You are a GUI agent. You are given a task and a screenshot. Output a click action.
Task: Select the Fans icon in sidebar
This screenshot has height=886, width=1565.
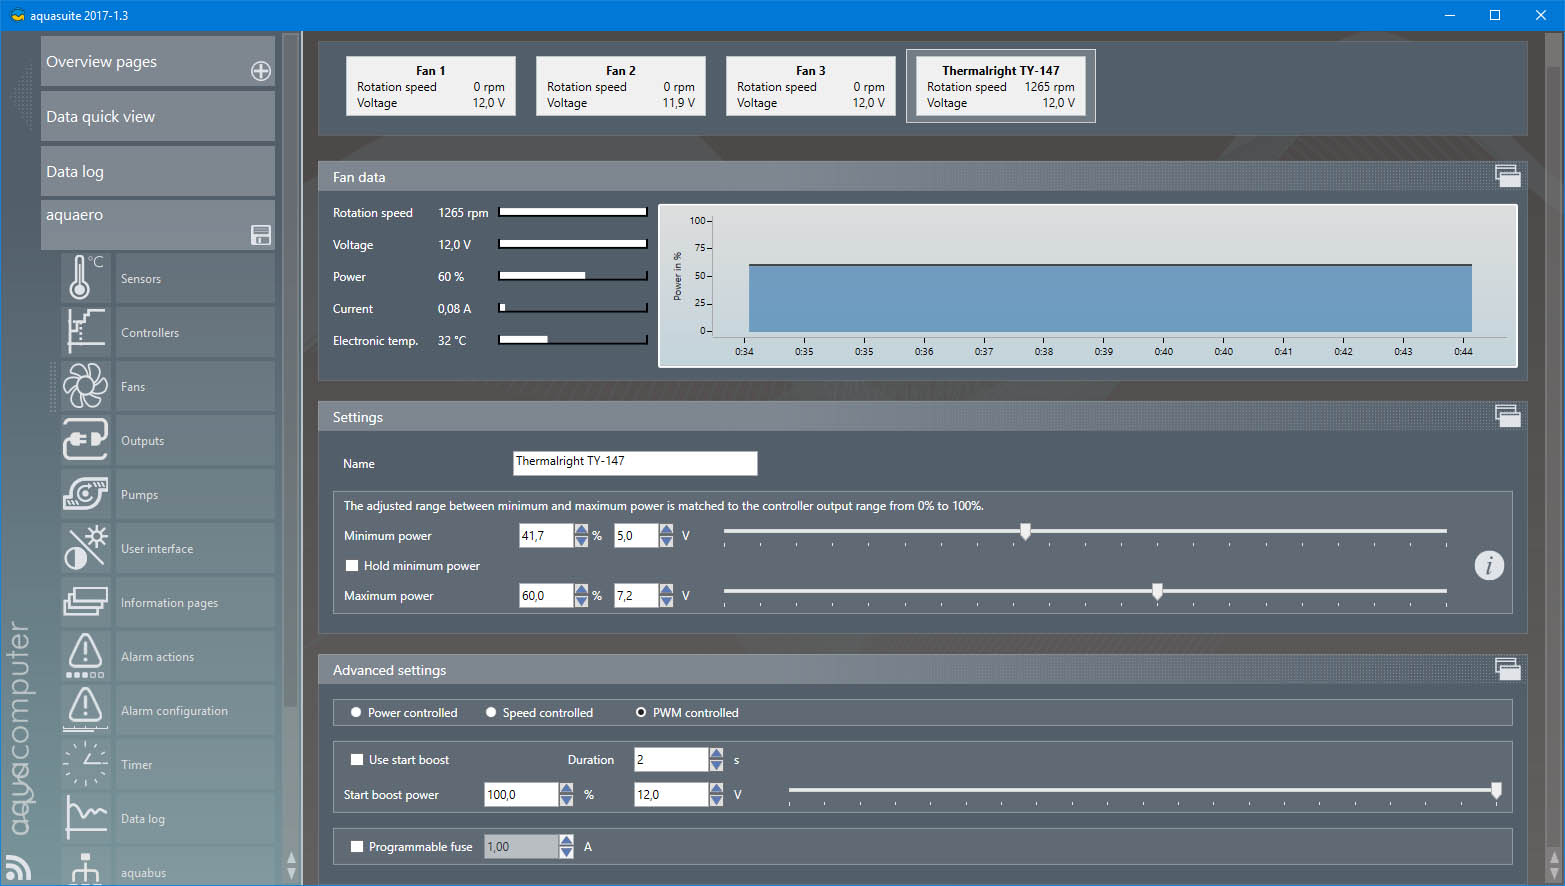[x=85, y=386]
